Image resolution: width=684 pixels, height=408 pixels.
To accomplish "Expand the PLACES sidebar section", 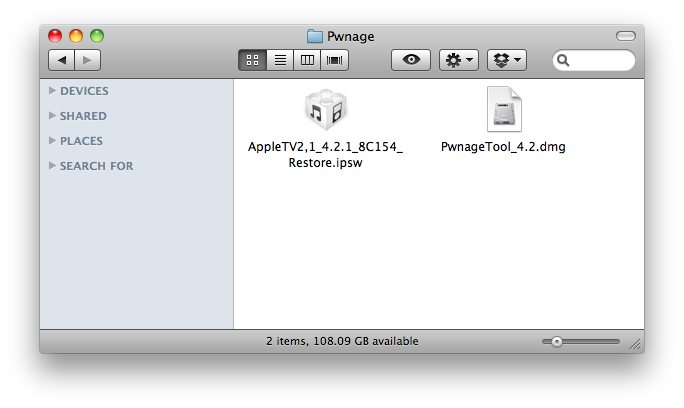I will tap(52, 141).
